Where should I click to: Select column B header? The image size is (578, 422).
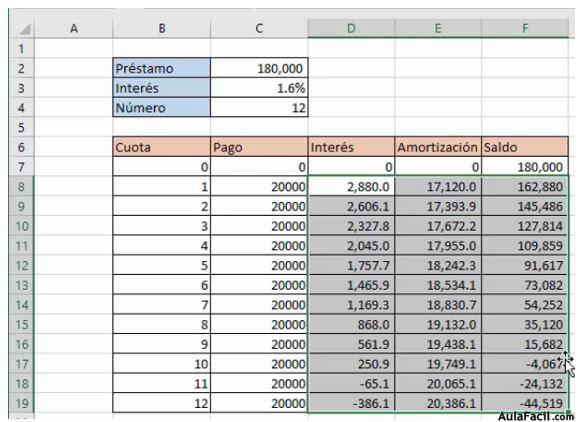(x=161, y=28)
